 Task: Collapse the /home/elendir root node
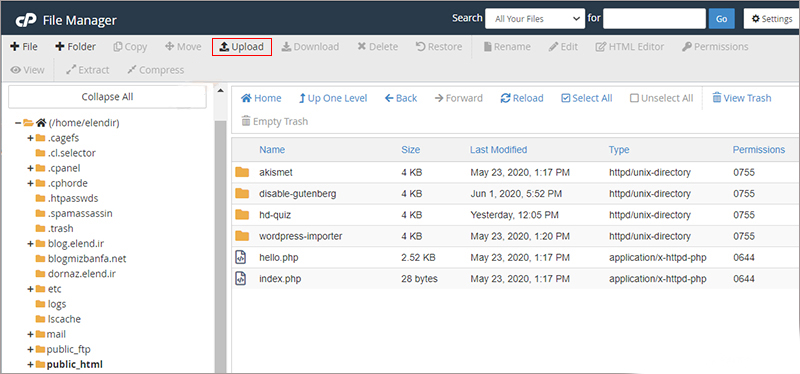18,123
